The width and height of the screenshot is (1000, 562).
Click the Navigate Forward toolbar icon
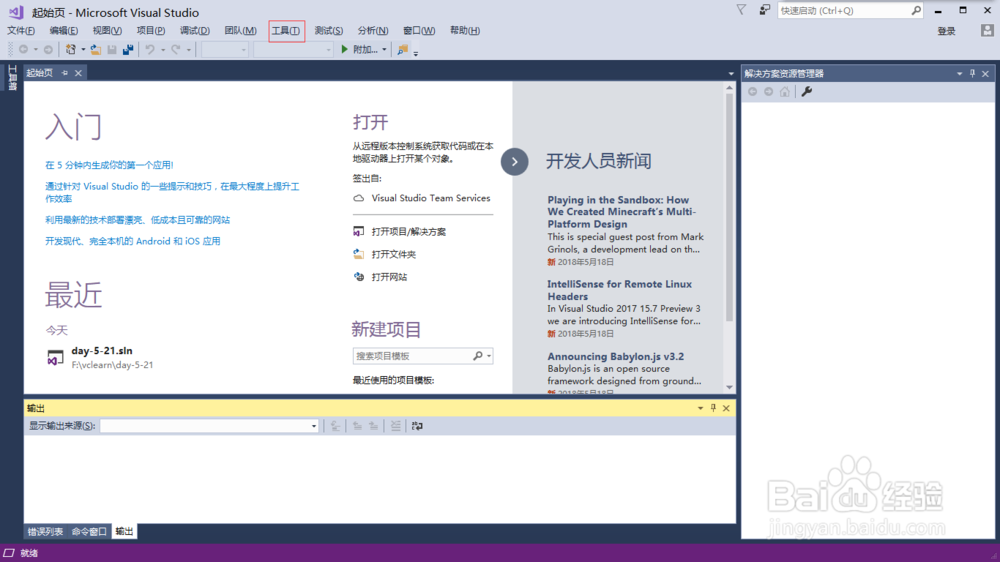point(48,49)
